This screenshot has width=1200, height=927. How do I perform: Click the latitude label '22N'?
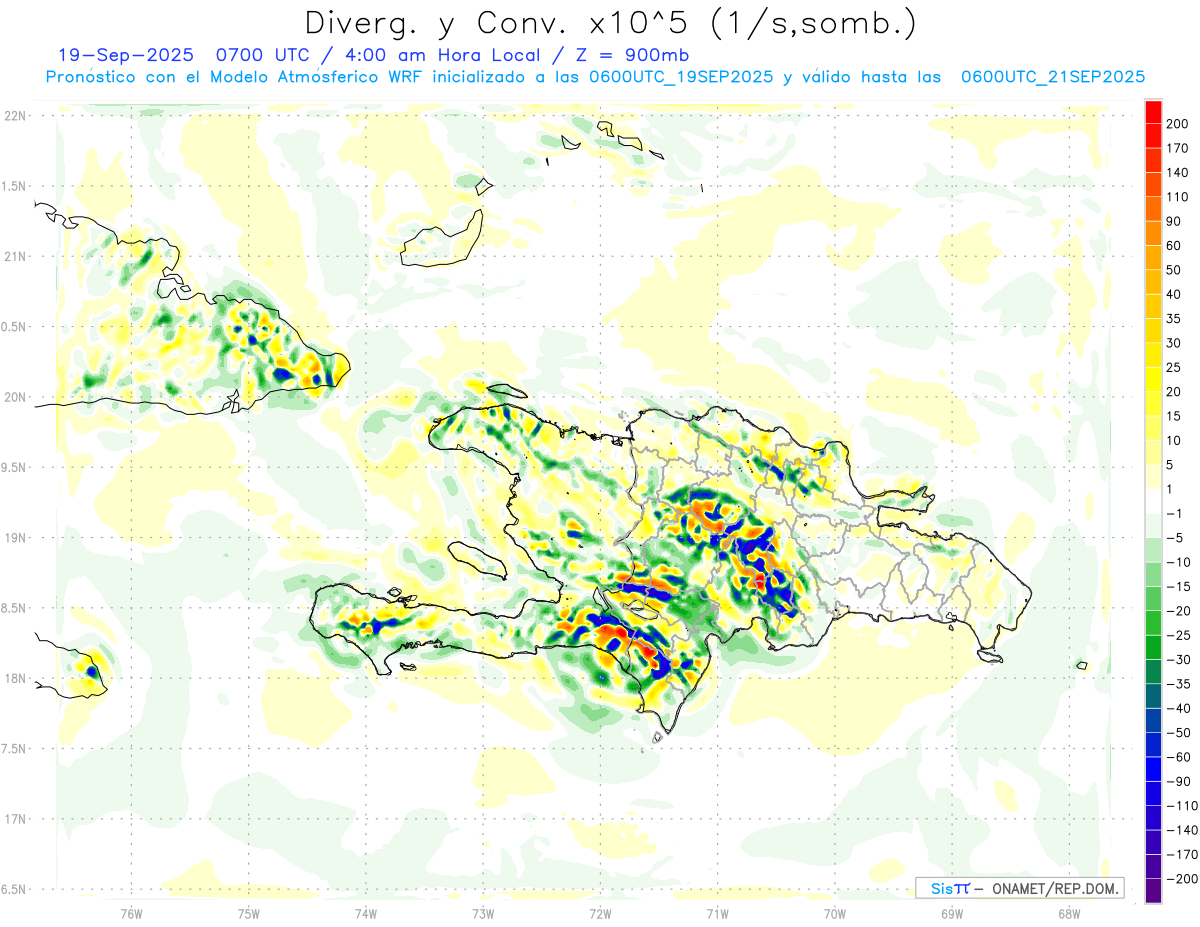(14, 116)
